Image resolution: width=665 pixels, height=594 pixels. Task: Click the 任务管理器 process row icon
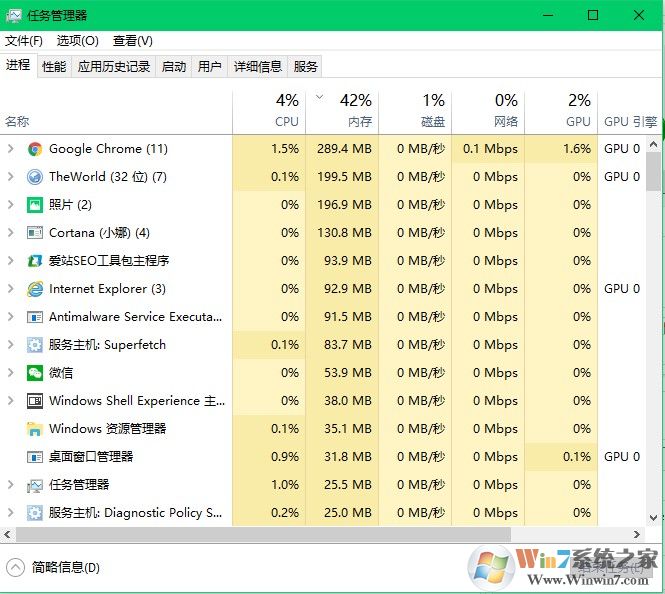35,485
